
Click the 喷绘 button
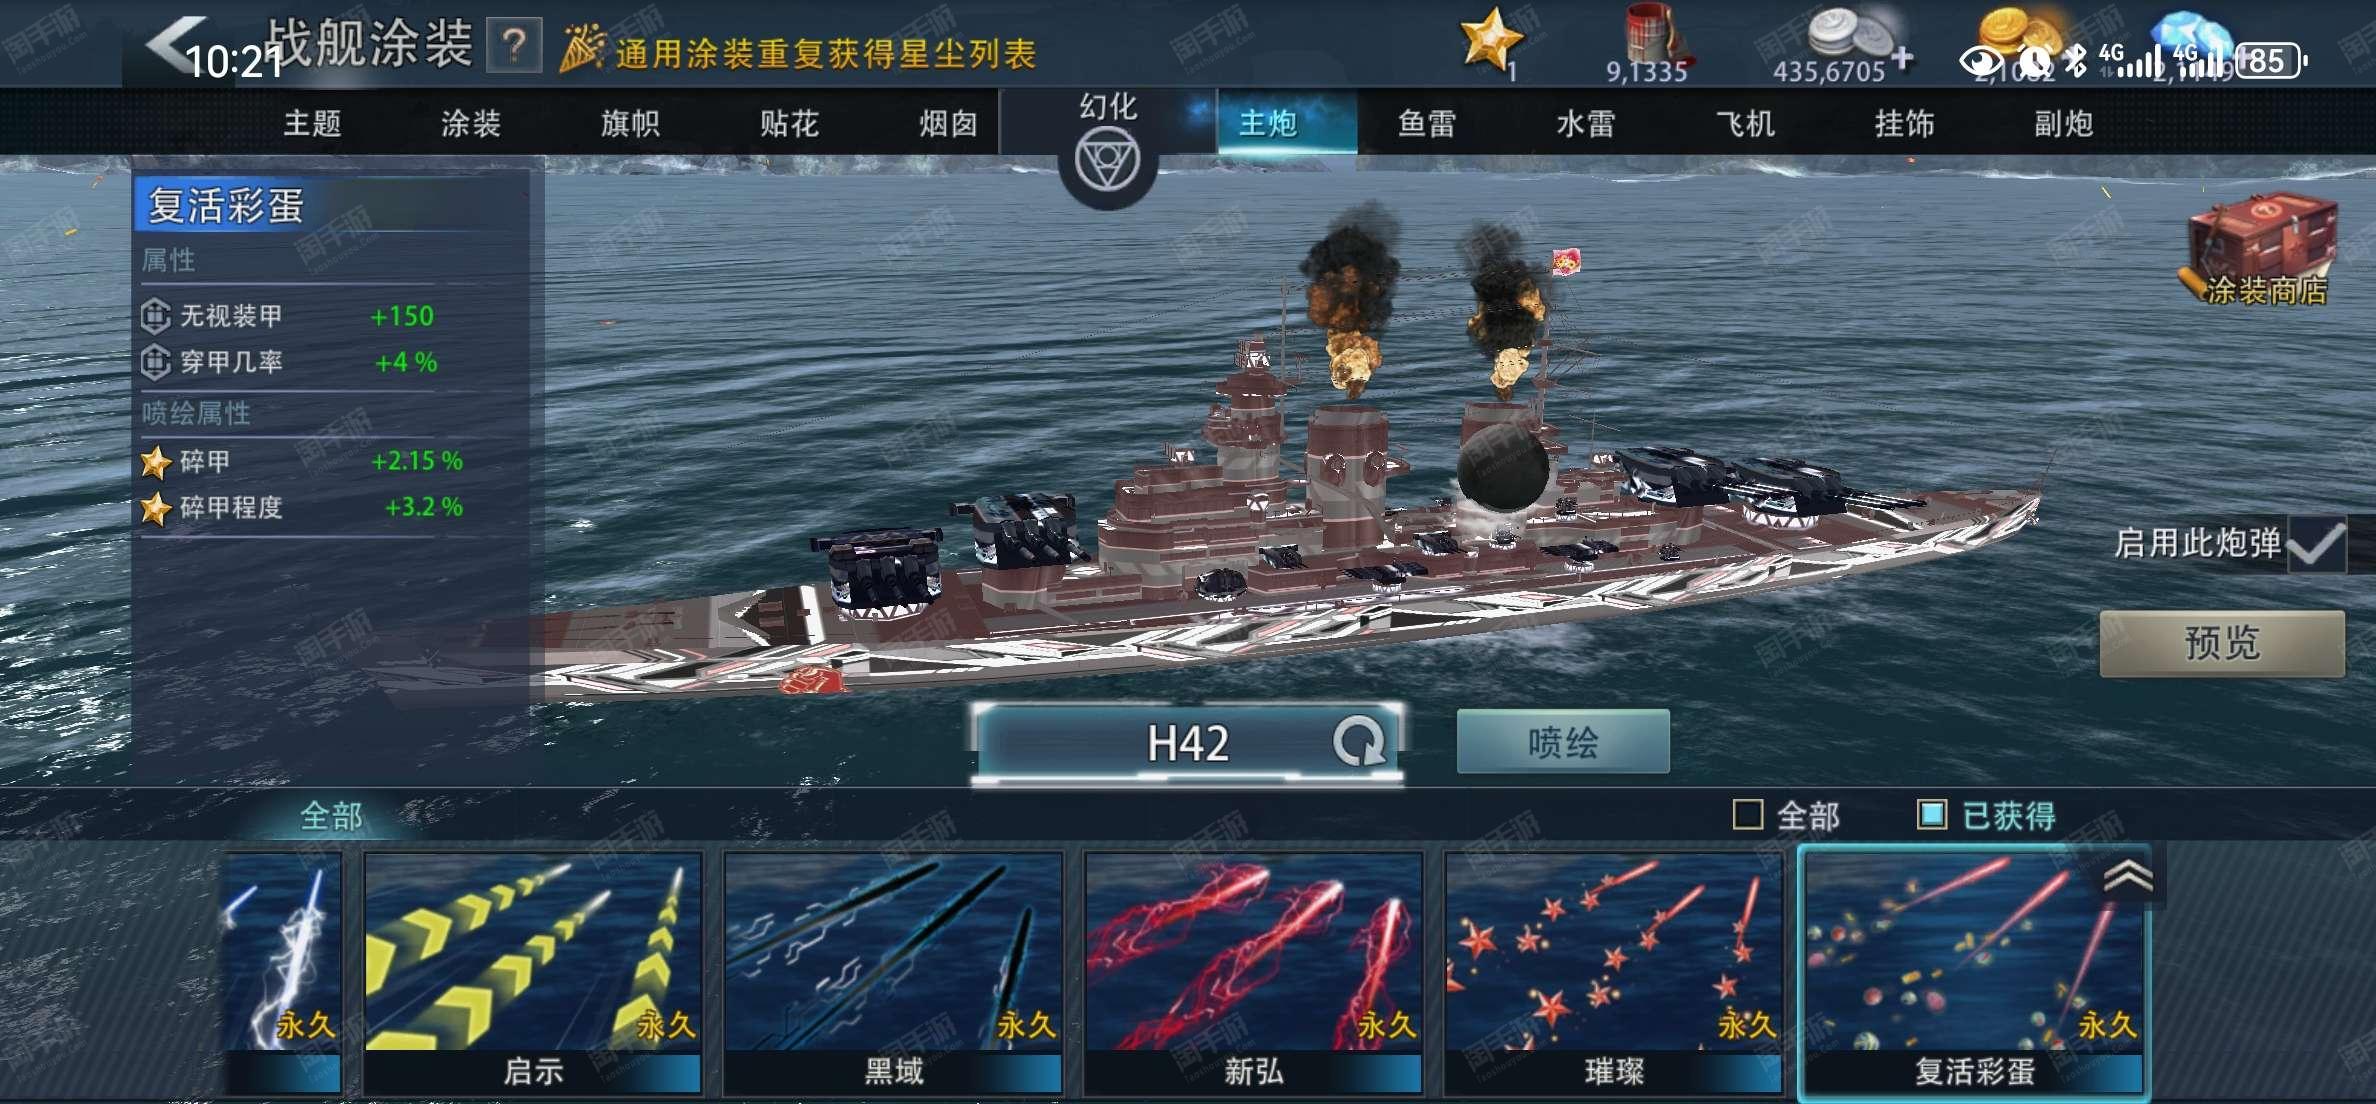[1563, 742]
